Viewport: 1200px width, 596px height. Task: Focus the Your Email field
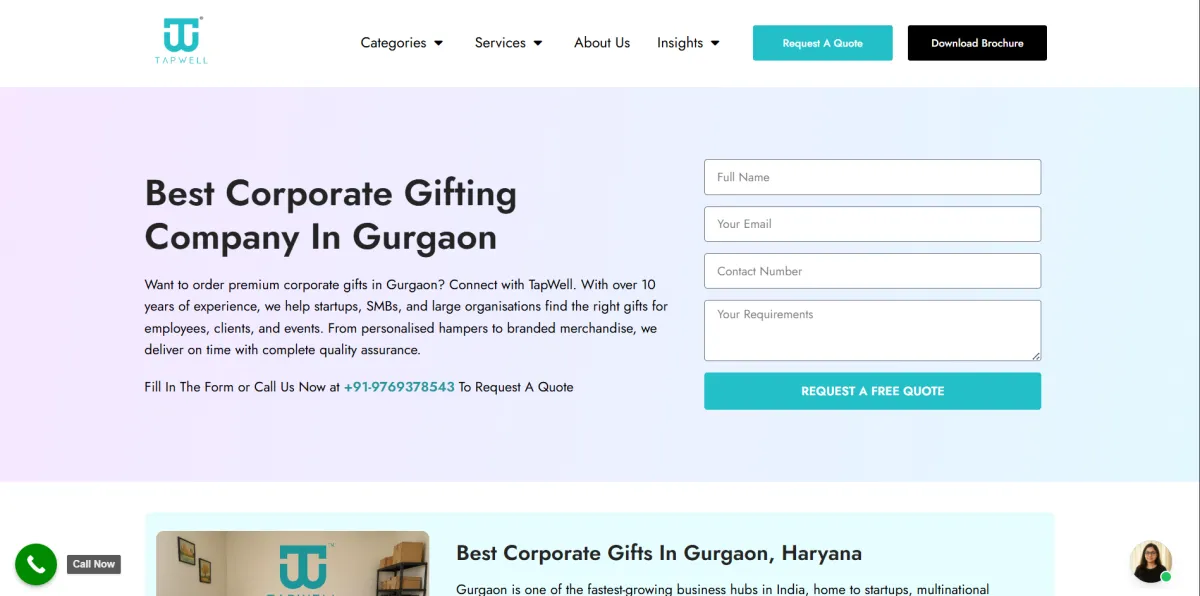872,224
